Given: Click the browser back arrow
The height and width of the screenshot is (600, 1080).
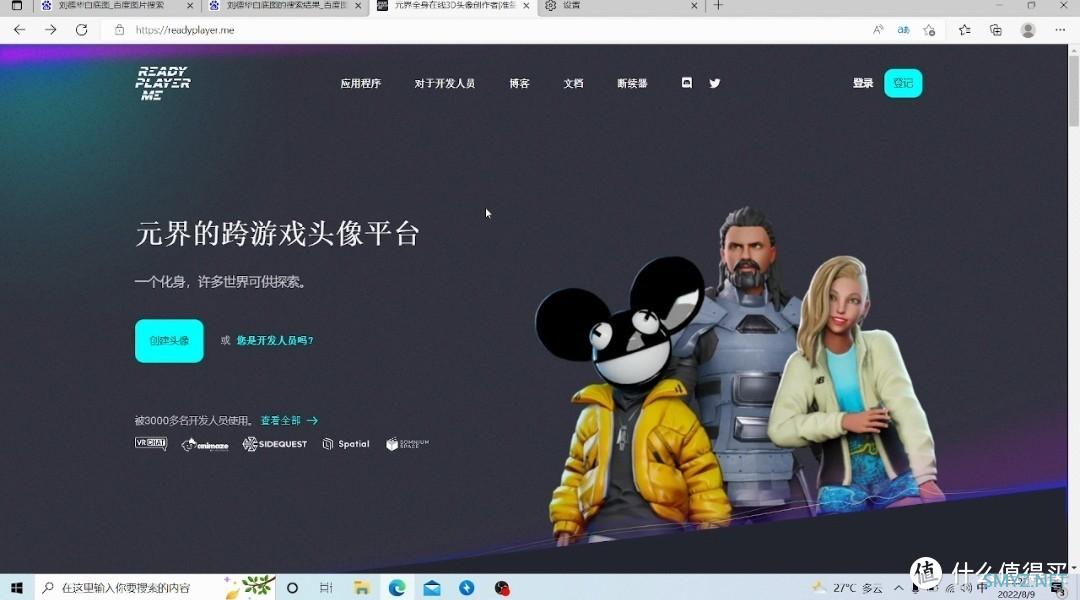Looking at the screenshot, I should [x=19, y=30].
